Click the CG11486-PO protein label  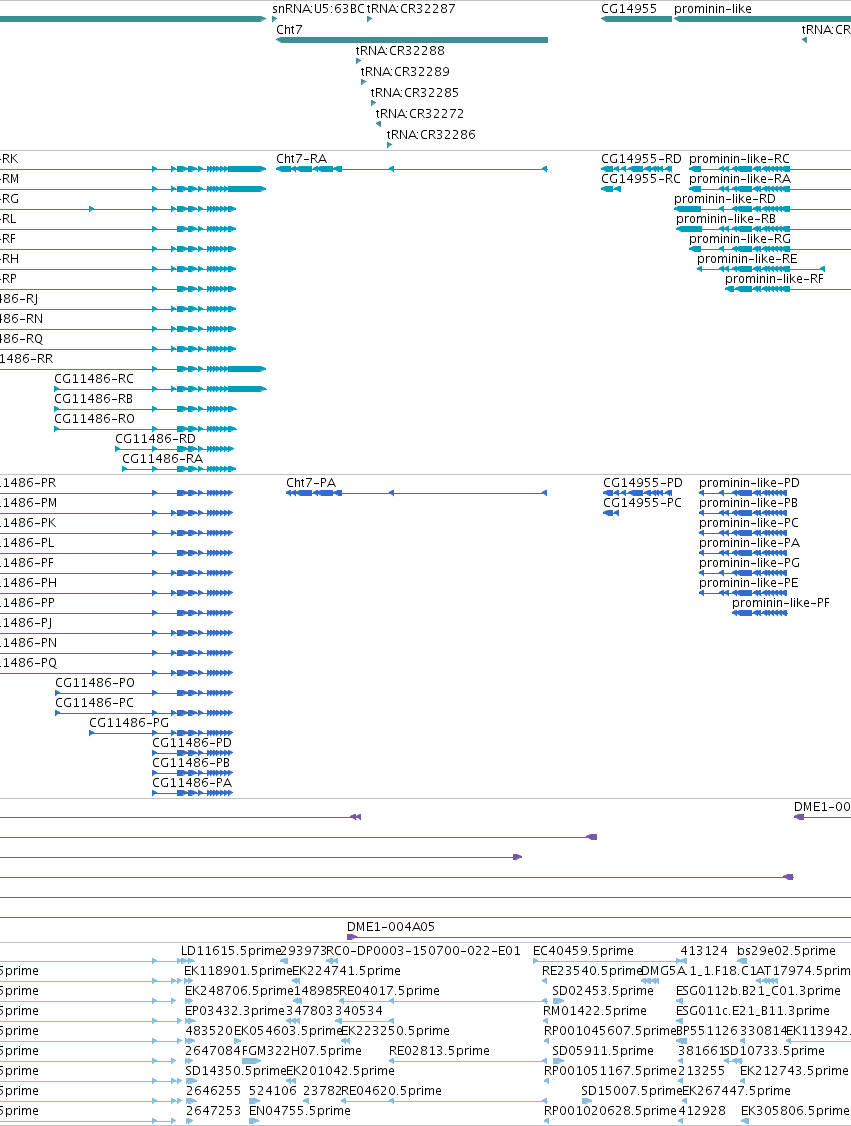pos(95,684)
